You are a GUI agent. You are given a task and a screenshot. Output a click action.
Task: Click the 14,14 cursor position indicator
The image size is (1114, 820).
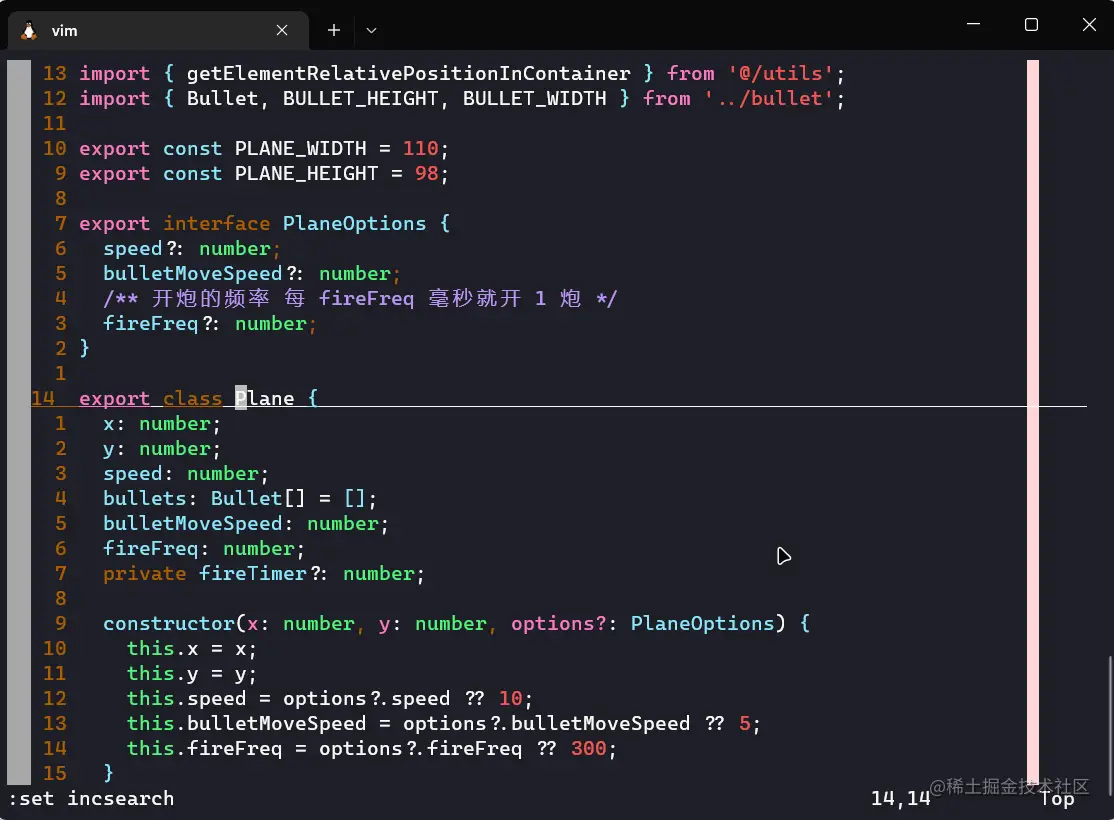[898, 798]
